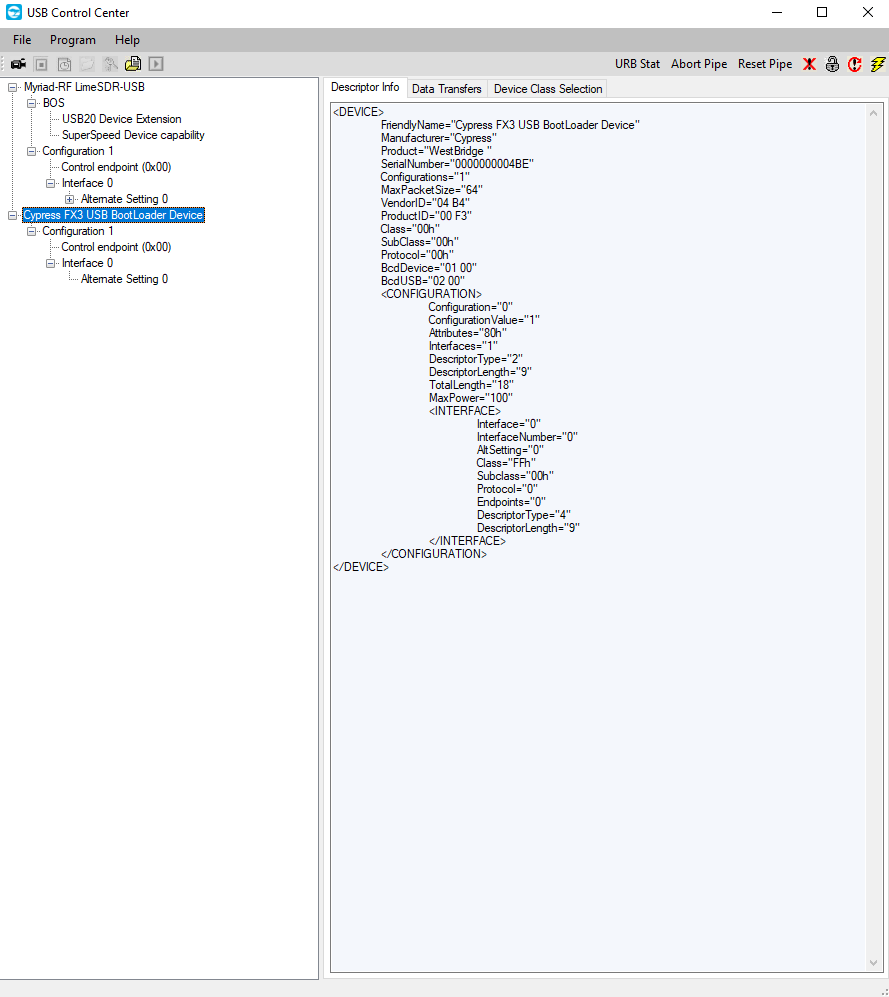Select SuperSpeed Device capability tree item

[133, 135]
